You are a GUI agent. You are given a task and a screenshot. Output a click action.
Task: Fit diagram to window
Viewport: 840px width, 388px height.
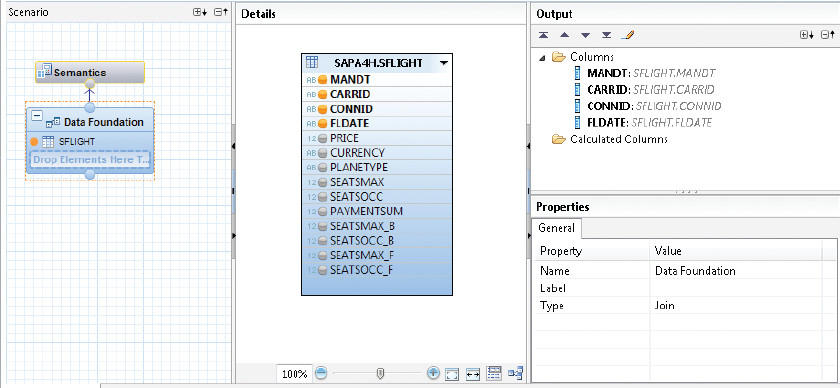click(x=453, y=374)
